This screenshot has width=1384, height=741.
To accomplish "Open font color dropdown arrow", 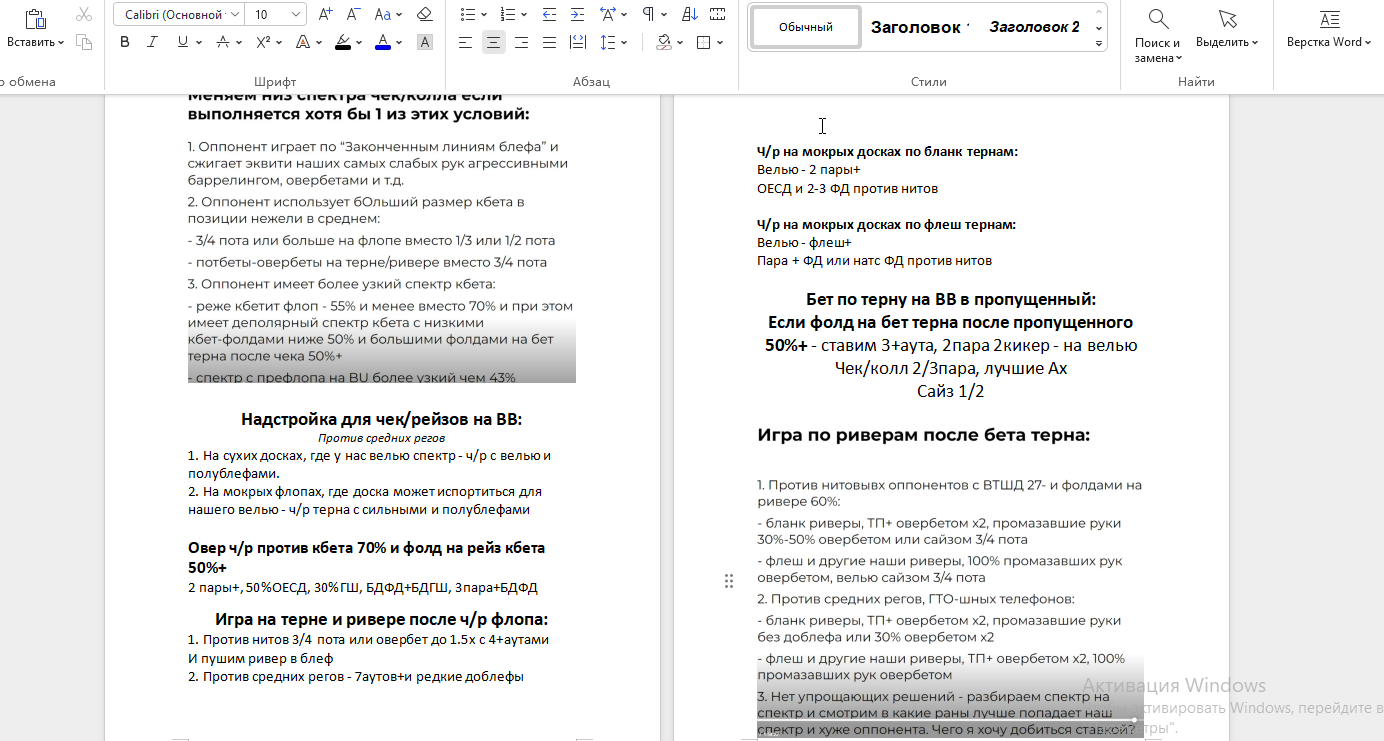I will 400,42.
